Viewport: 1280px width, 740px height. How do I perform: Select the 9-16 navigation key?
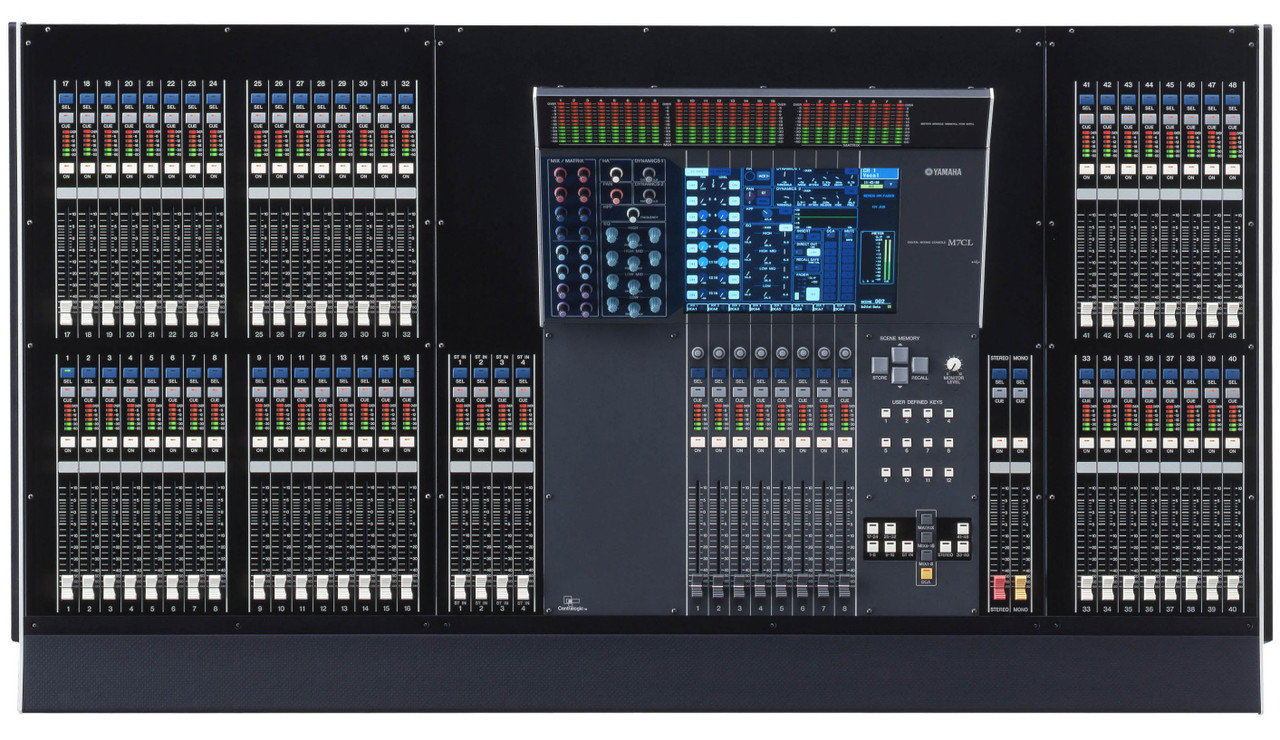pyautogui.click(x=890, y=546)
